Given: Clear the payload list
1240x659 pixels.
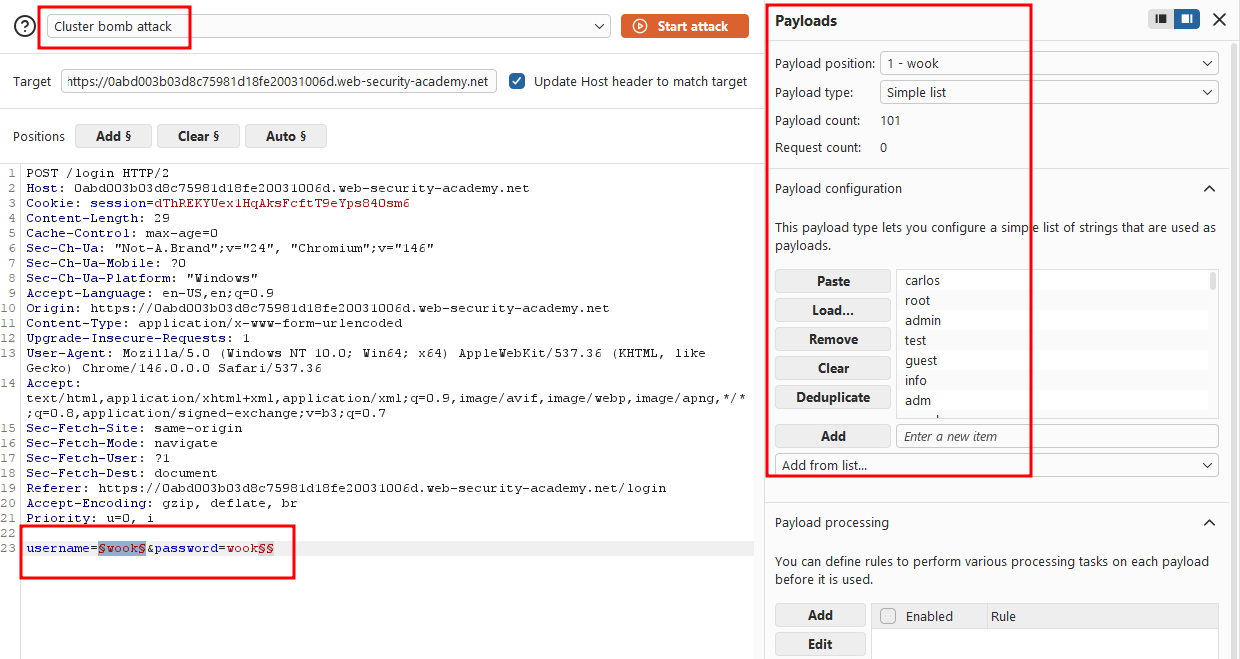Looking at the screenshot, I should [x=833, y=368].
